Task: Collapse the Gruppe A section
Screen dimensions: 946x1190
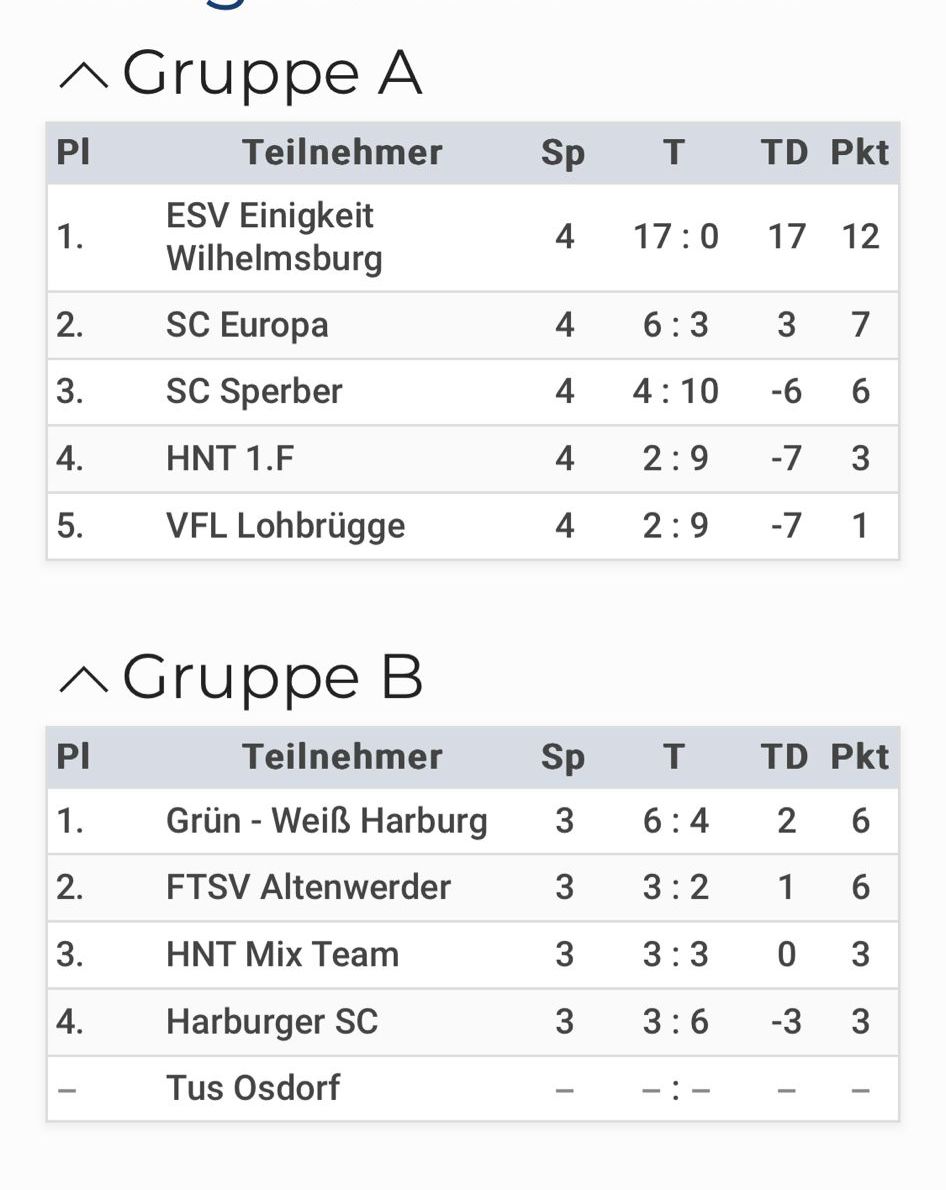Action: pyautogui.click(x=84, y=76)
